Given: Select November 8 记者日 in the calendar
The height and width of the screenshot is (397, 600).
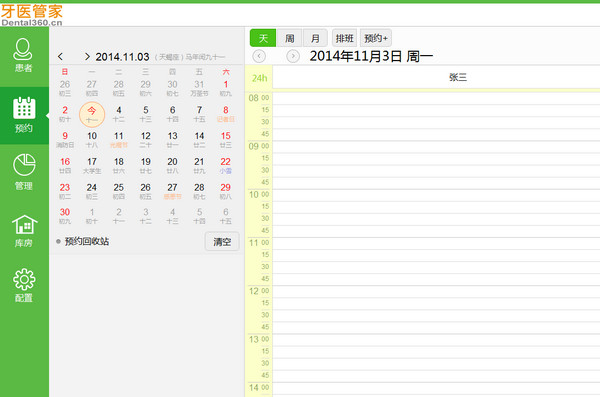Looking at the screenshot, I should point(226,114).
